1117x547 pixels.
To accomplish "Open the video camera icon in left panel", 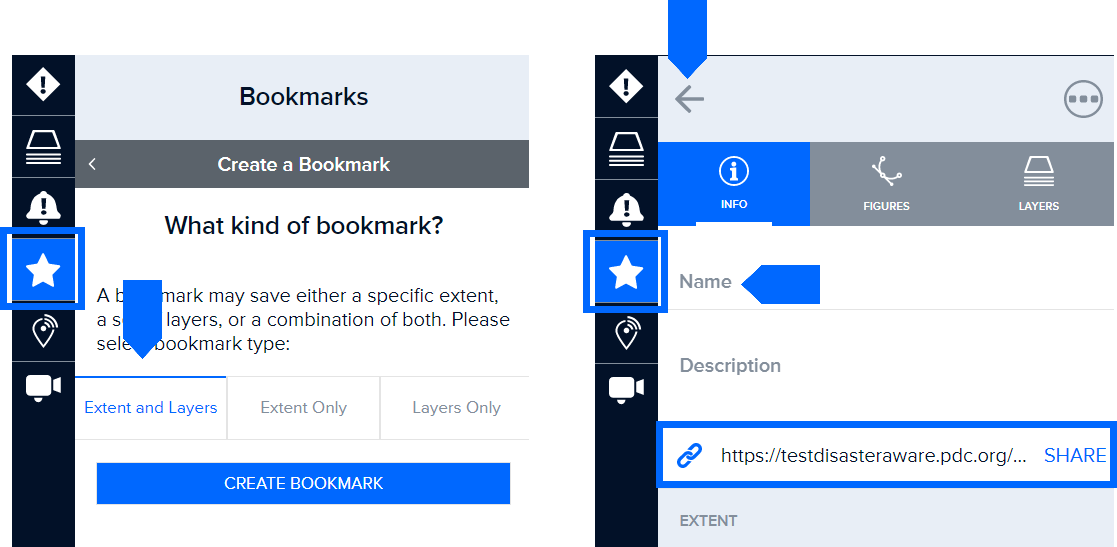I will pyautogui.click(x=43, y=388).
